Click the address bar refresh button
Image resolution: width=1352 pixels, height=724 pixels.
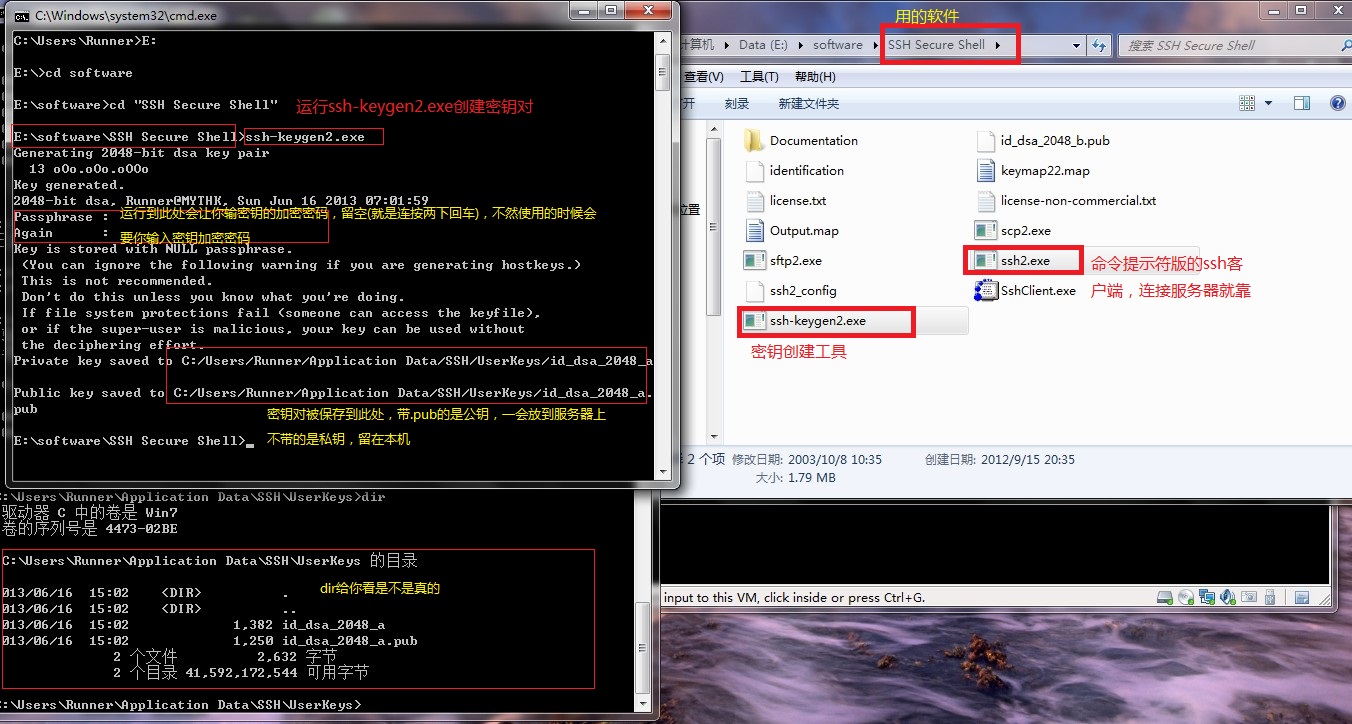tap(1100, 44)
